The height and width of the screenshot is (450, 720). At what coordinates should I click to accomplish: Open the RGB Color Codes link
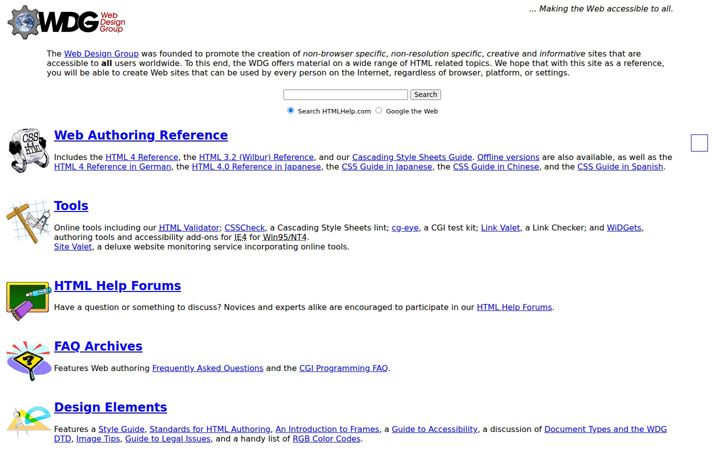326,439
